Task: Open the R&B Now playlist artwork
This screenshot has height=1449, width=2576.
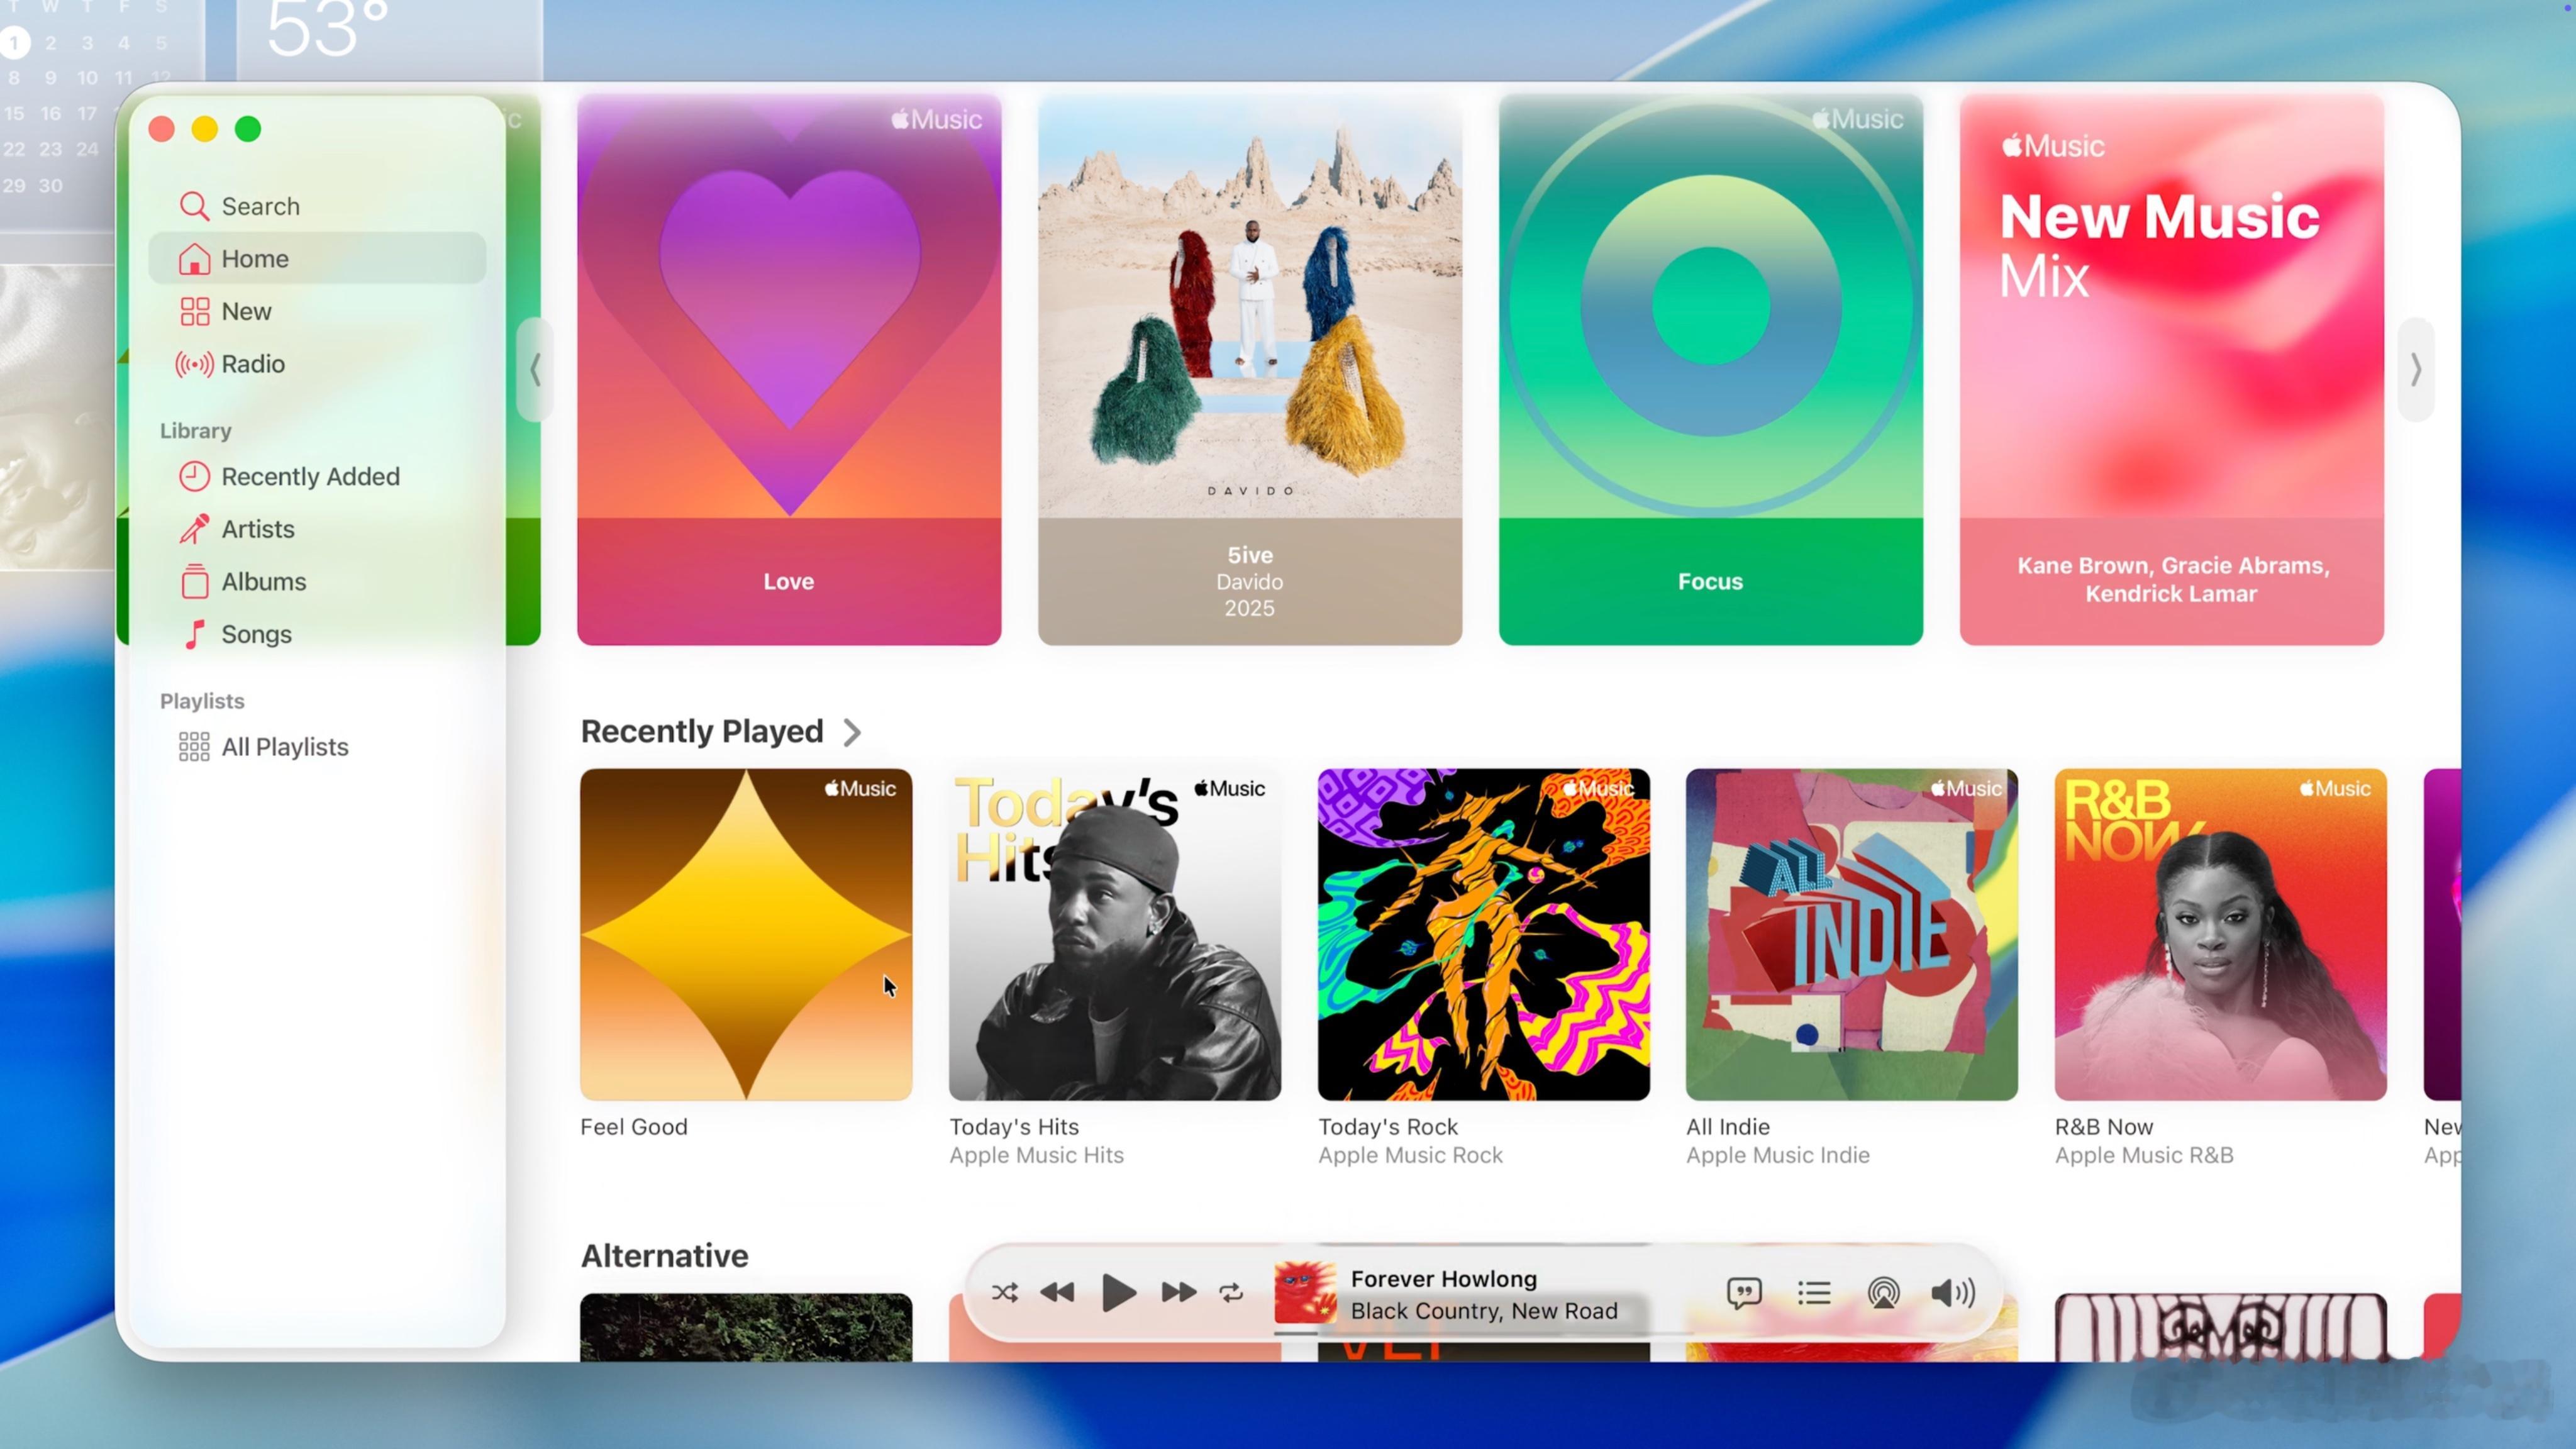Action: 2221,934
